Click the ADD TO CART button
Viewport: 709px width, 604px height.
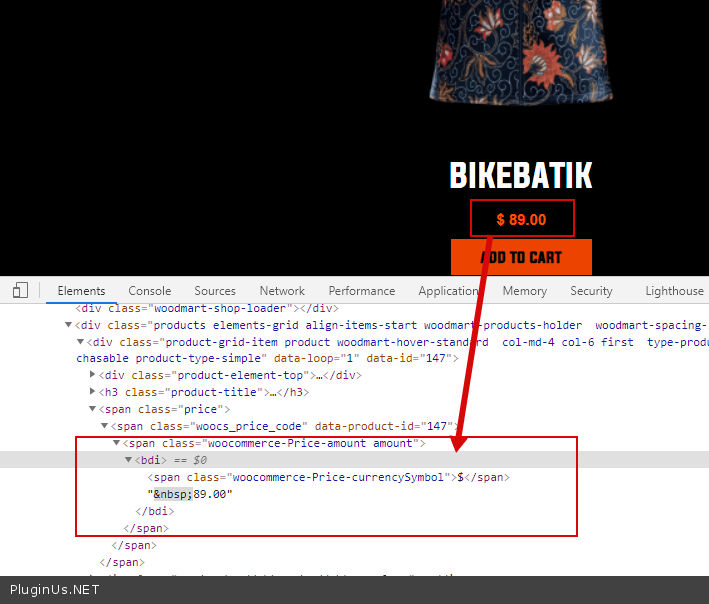(521, 257)
